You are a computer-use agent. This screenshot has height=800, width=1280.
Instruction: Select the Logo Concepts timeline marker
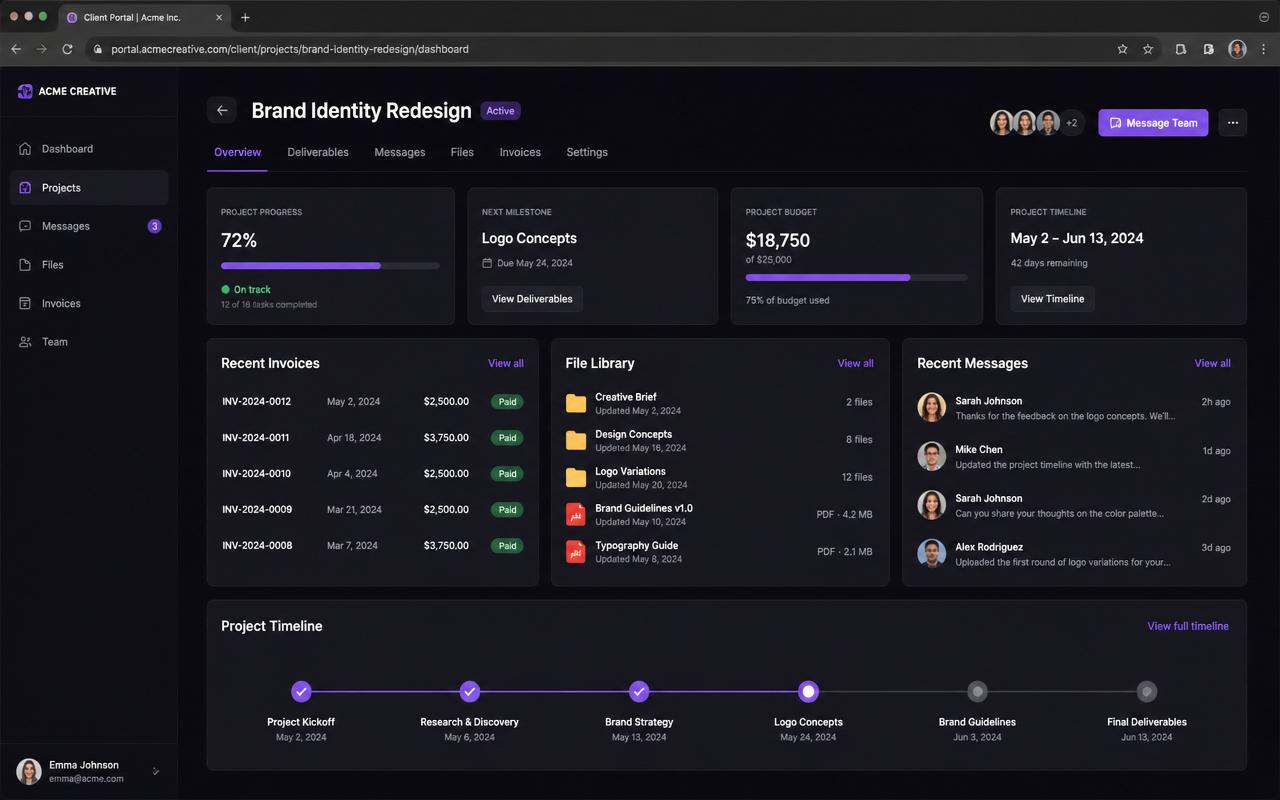click(x=809, y=691)
